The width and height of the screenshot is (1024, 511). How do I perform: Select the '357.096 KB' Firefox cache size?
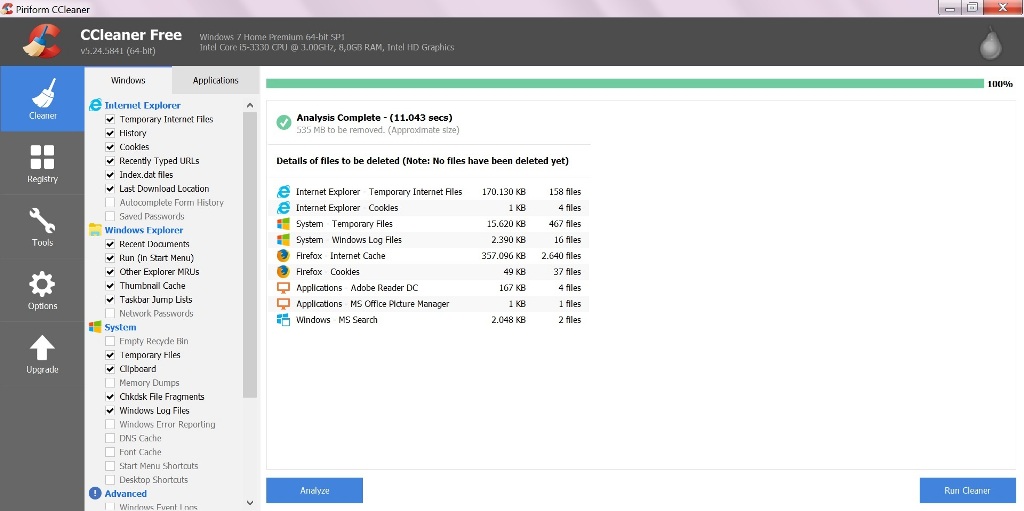coord(503,256)
